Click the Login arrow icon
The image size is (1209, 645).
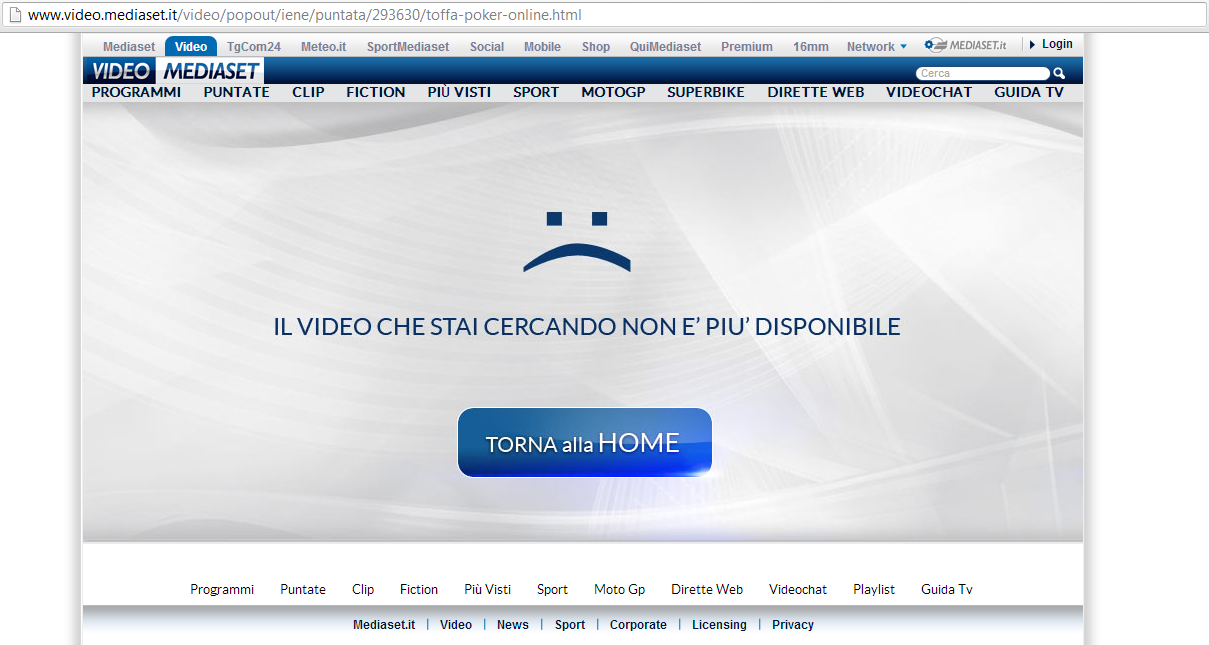[1033, 45]
